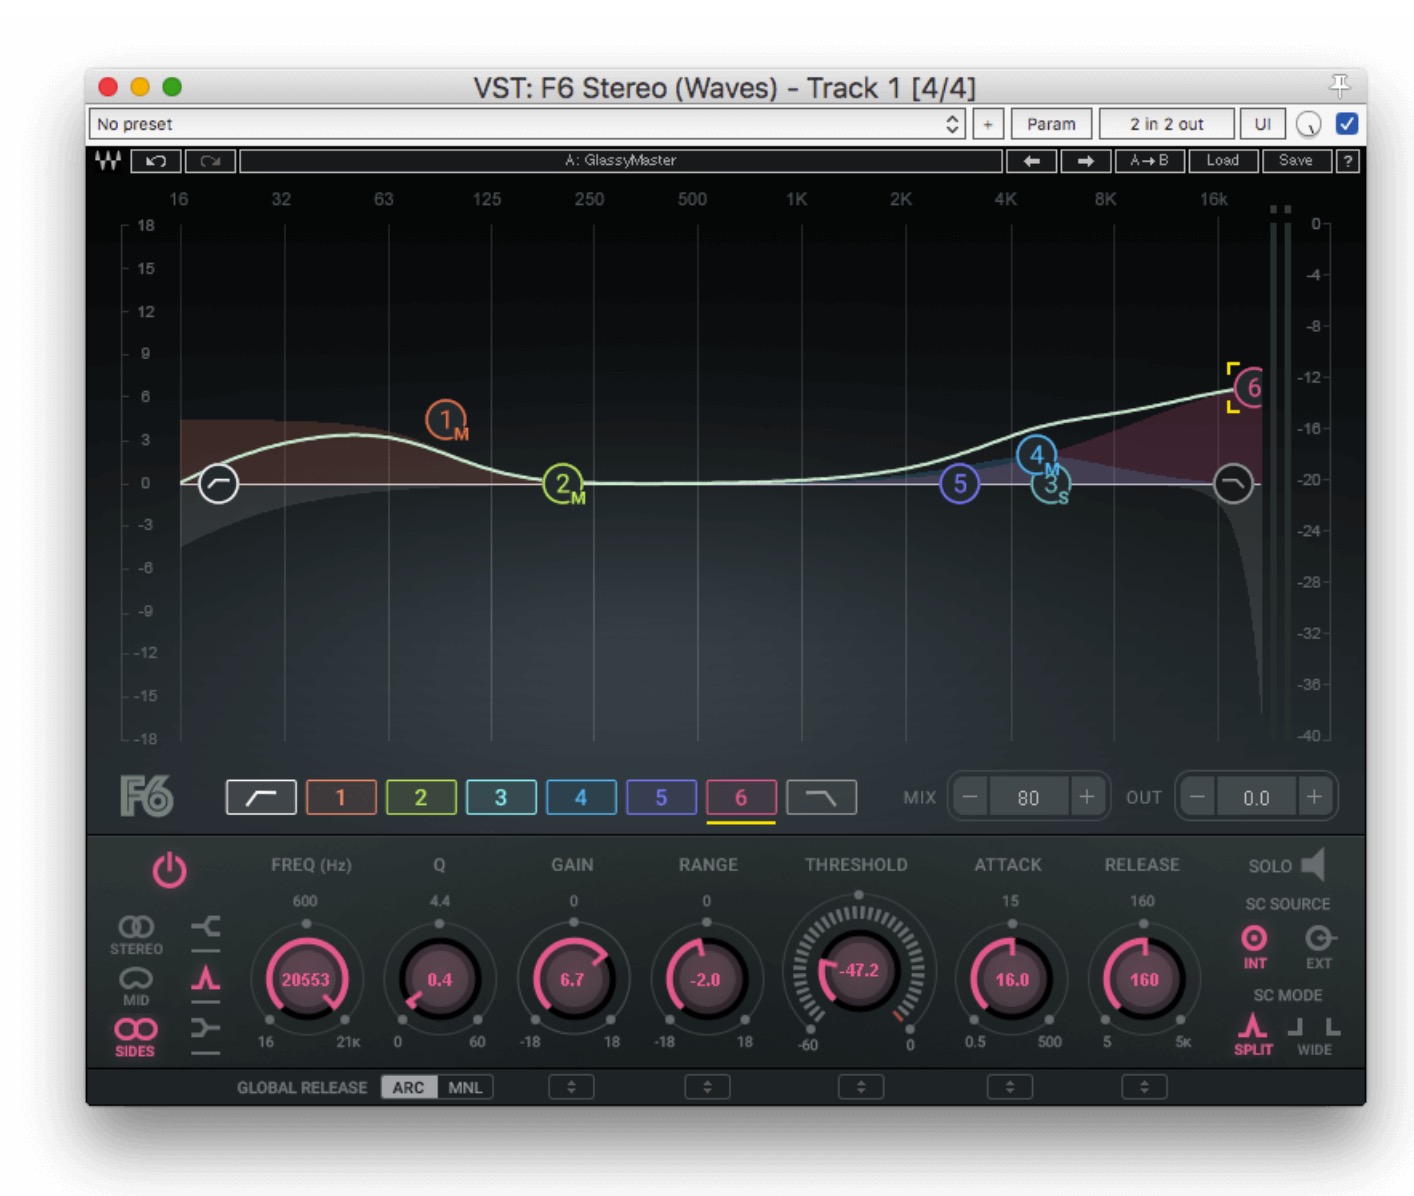Set sidechain source to INT
This screenshot has height=1196, width=1414.
pos(1254,946)
